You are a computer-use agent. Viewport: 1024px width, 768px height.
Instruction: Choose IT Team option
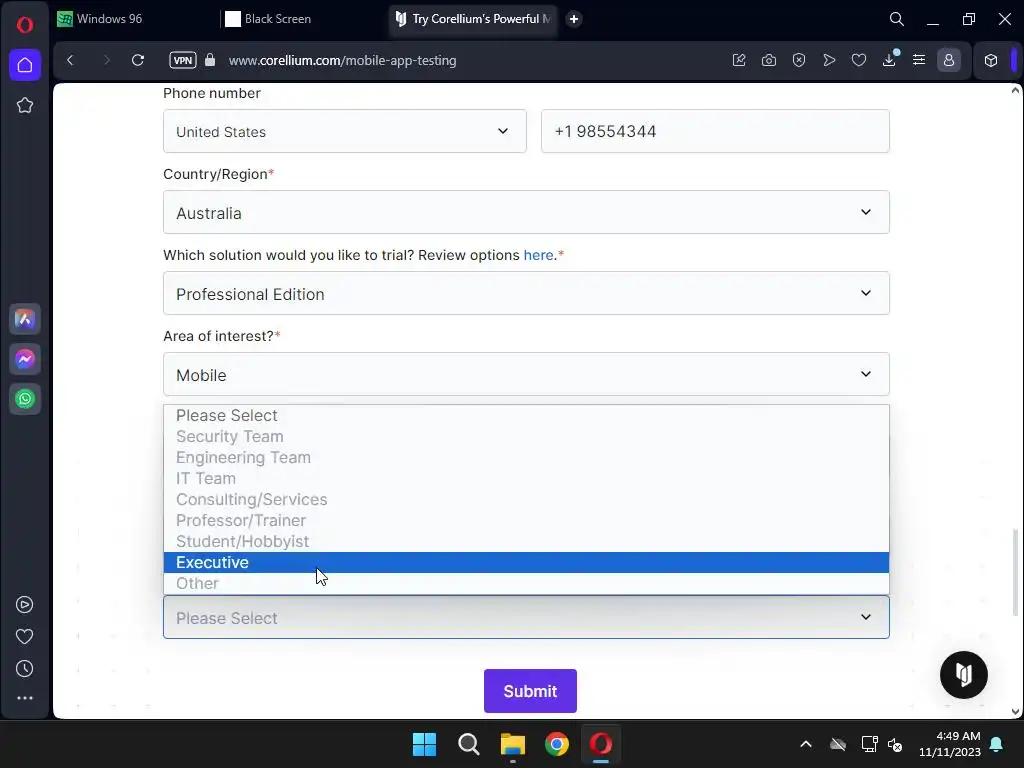pos(526,478)
